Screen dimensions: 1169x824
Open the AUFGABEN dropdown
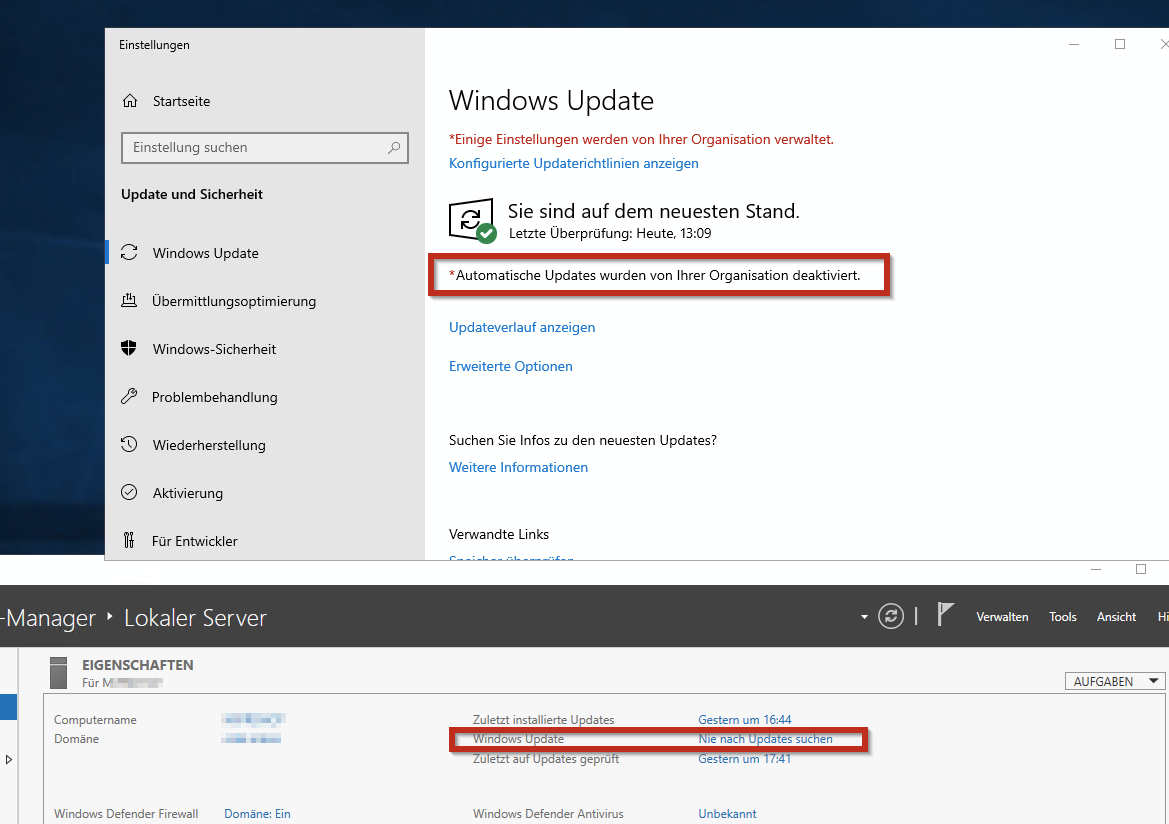tap(1115, 682)
